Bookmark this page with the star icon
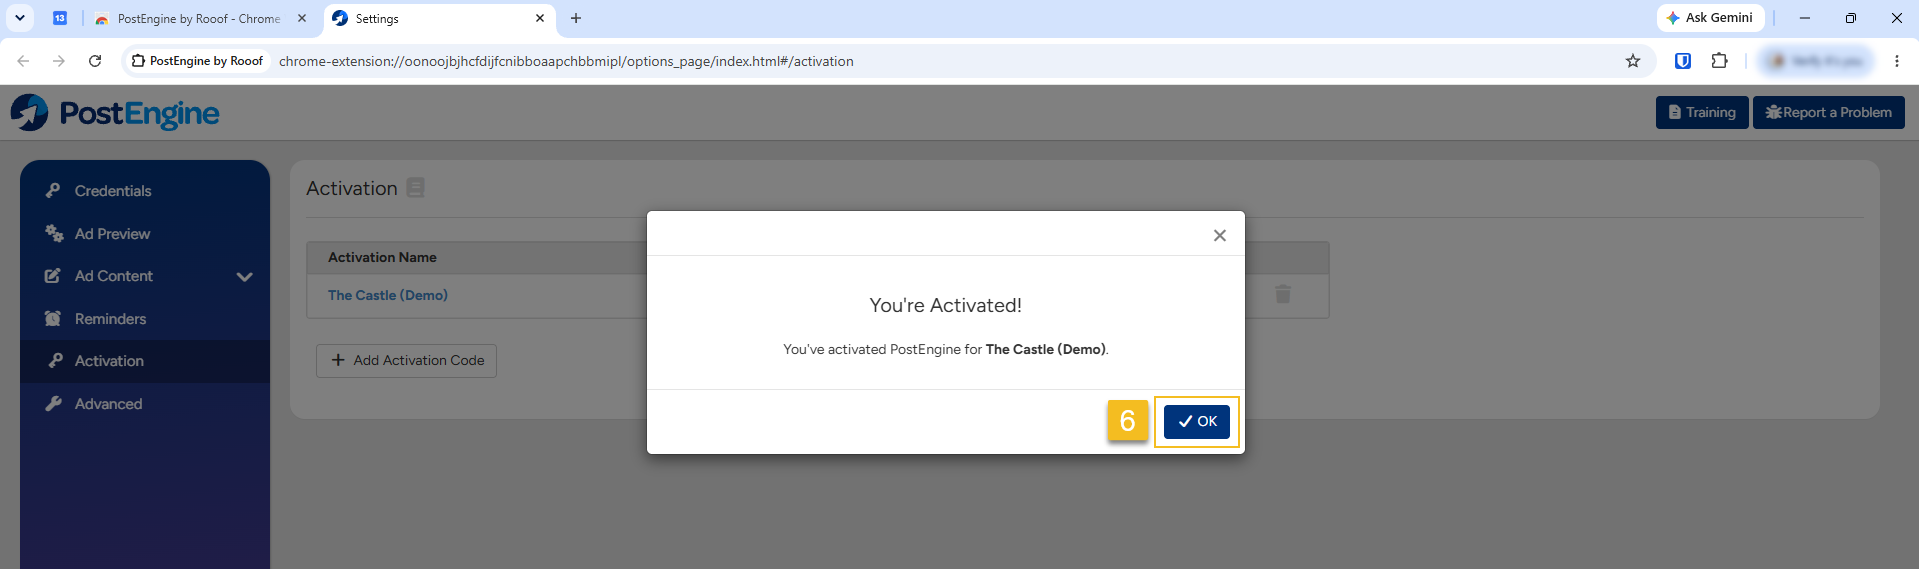The image size is (1919, 569). (x=1633, y=61)
